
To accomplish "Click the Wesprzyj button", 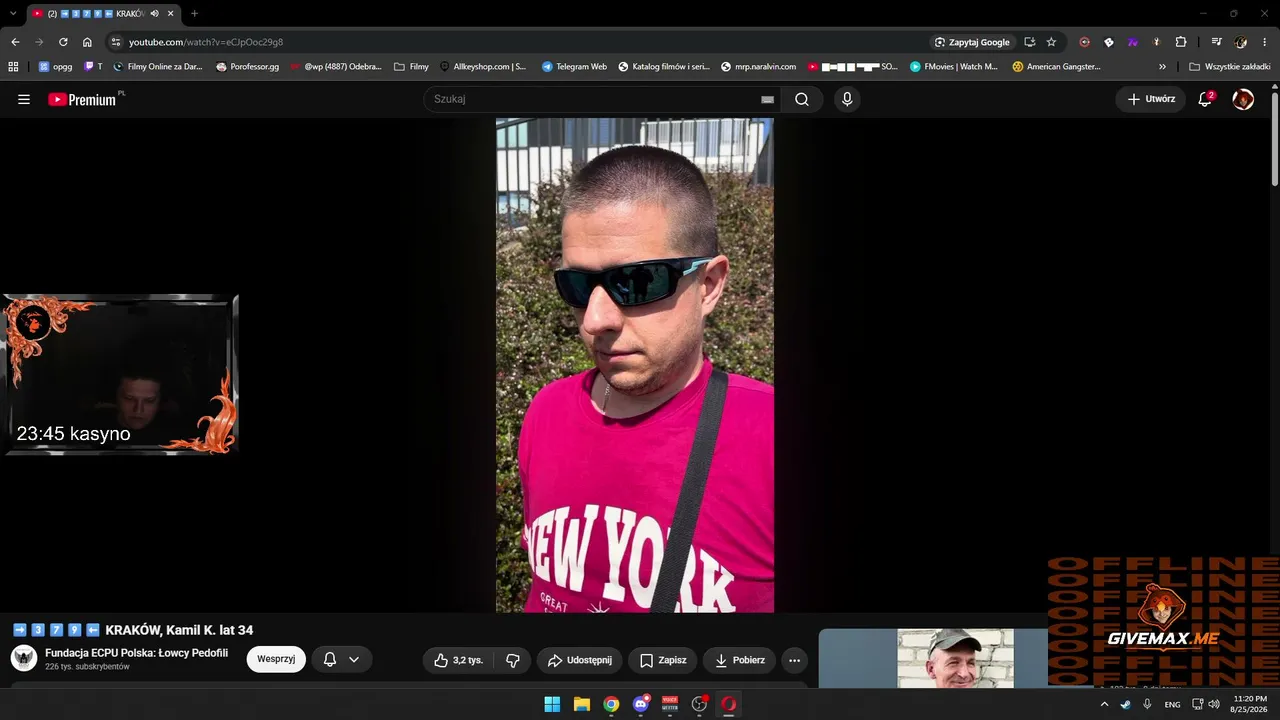I will point(276,659).
